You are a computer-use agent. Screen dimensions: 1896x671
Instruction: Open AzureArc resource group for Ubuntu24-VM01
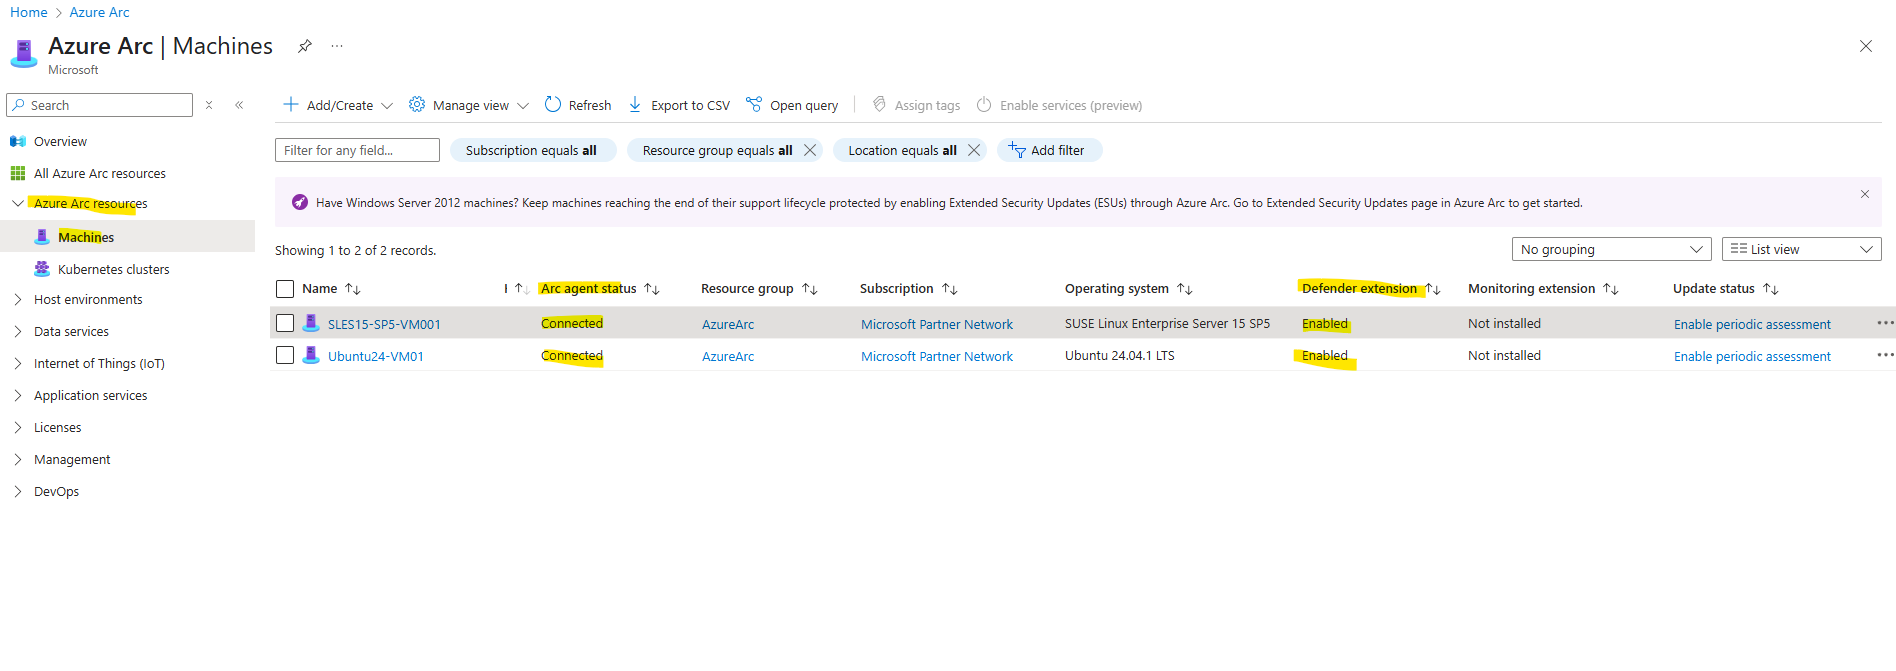[728, 356]
